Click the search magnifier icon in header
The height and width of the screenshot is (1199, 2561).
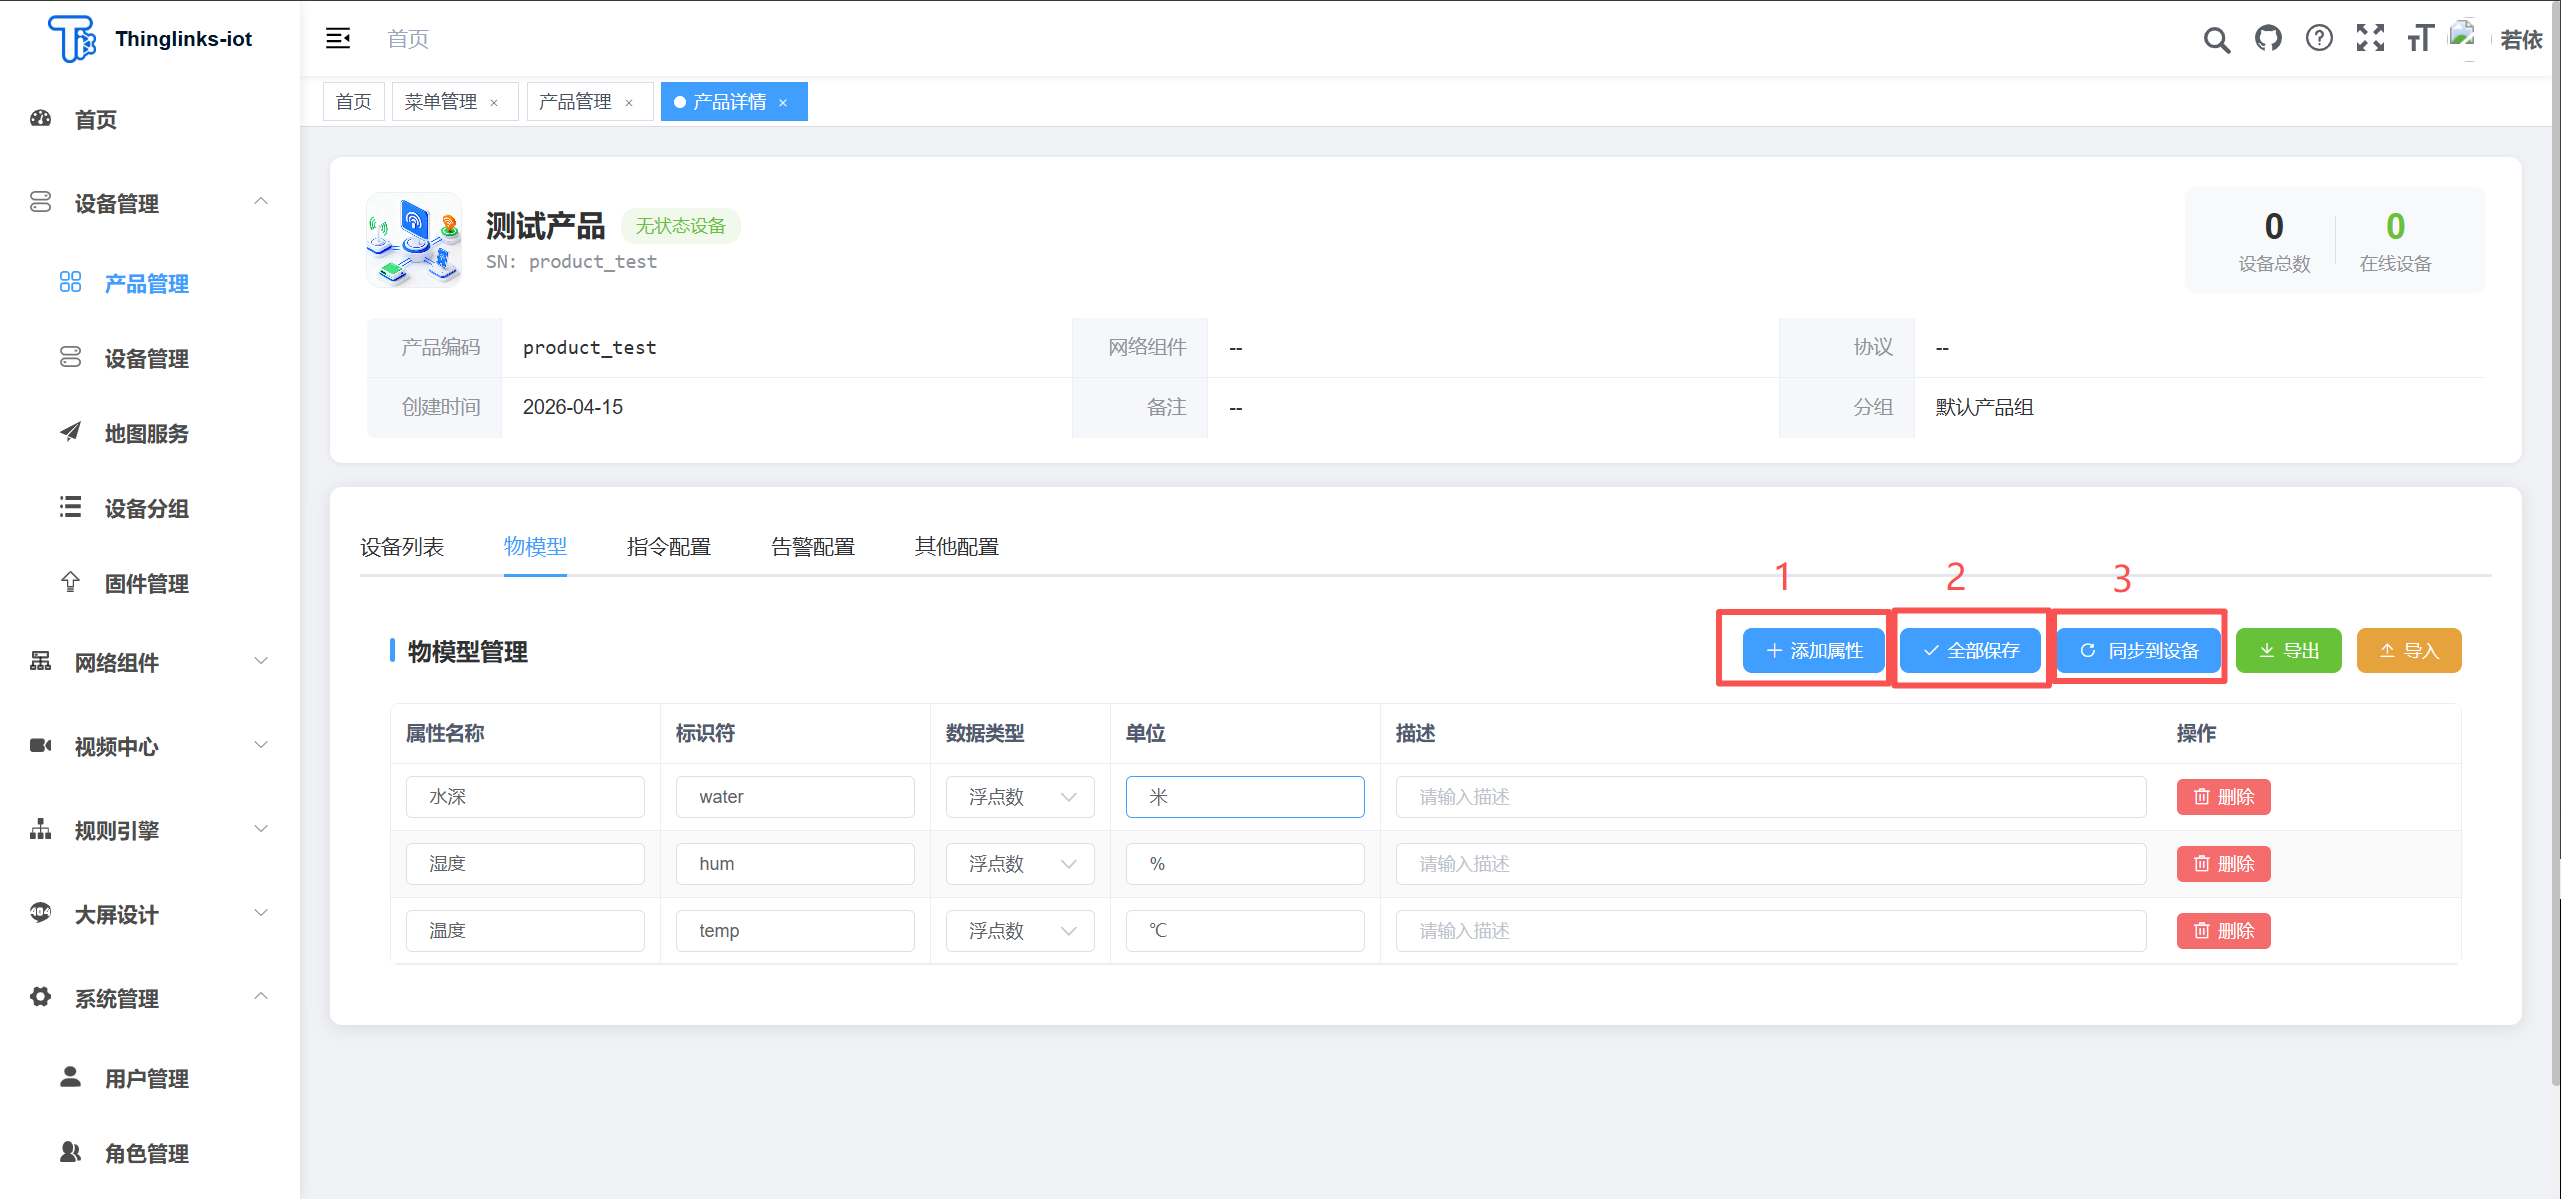click(x=2216, y=40)
